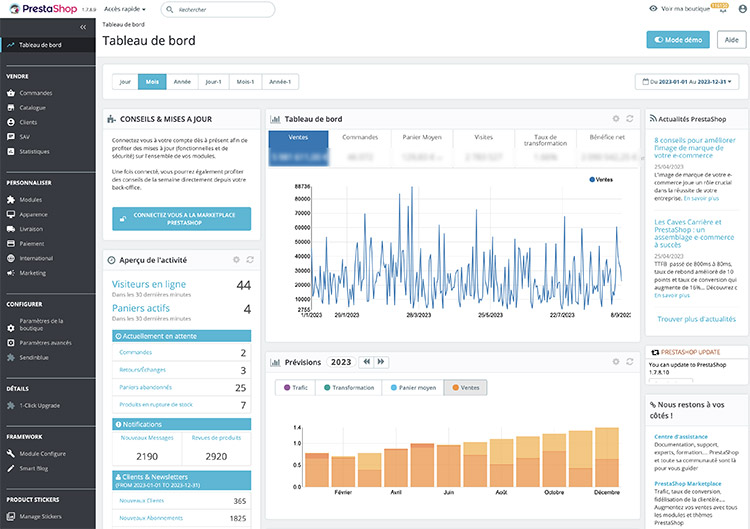Refresh the Prévisions panel
Viewport: 750px width, 529px height.
pyautogui.click(x=630, y=362)
